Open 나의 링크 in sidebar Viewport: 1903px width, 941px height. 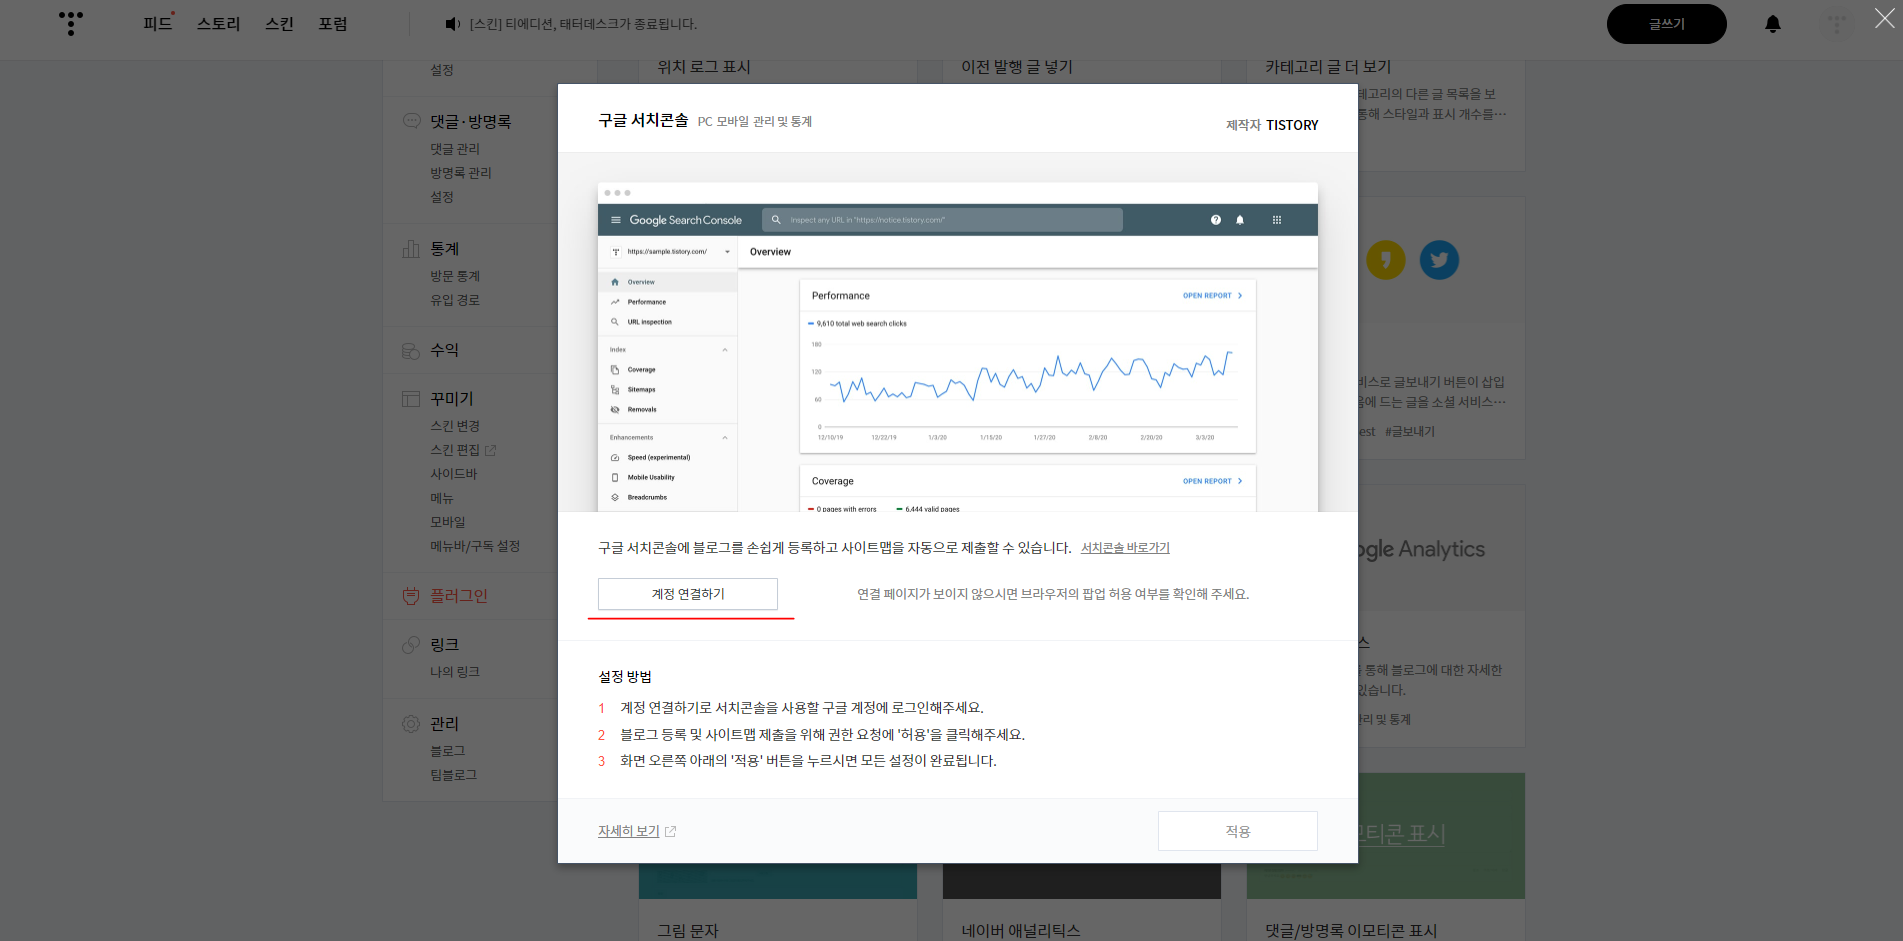coord(455,672)
